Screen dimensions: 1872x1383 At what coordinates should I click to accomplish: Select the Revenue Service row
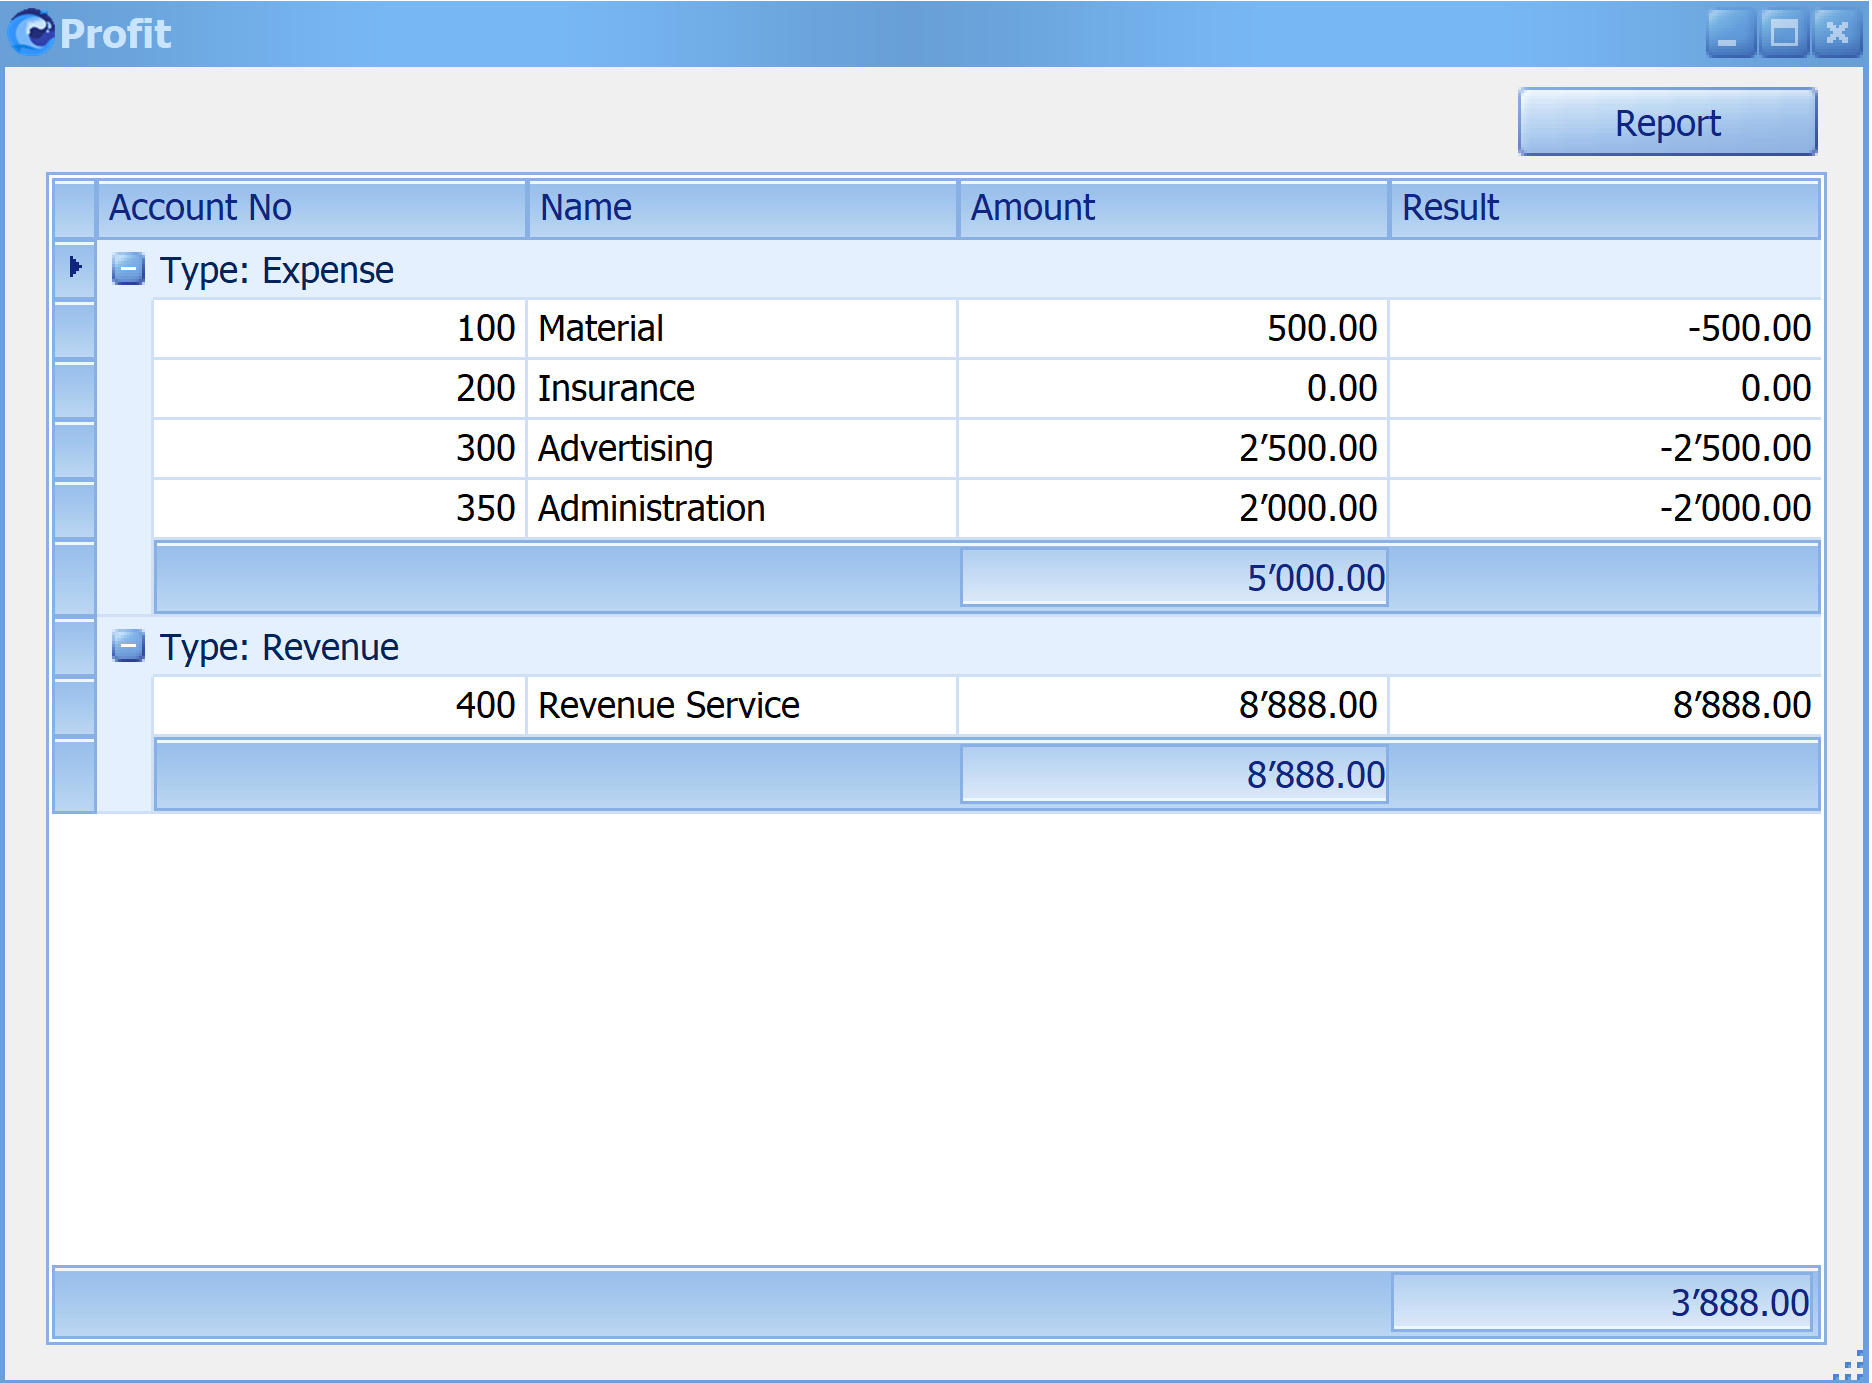(x=987, y=705)
